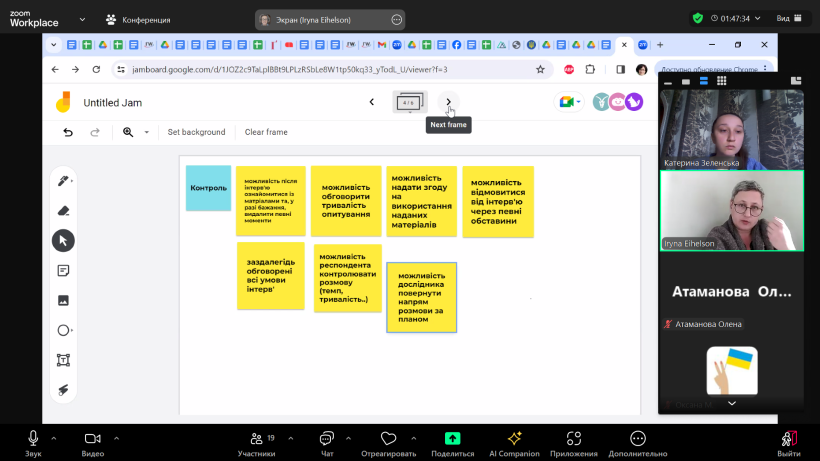Click Set background button
Image resolution: width=820 pixels, height=461 pixels.
196,132
